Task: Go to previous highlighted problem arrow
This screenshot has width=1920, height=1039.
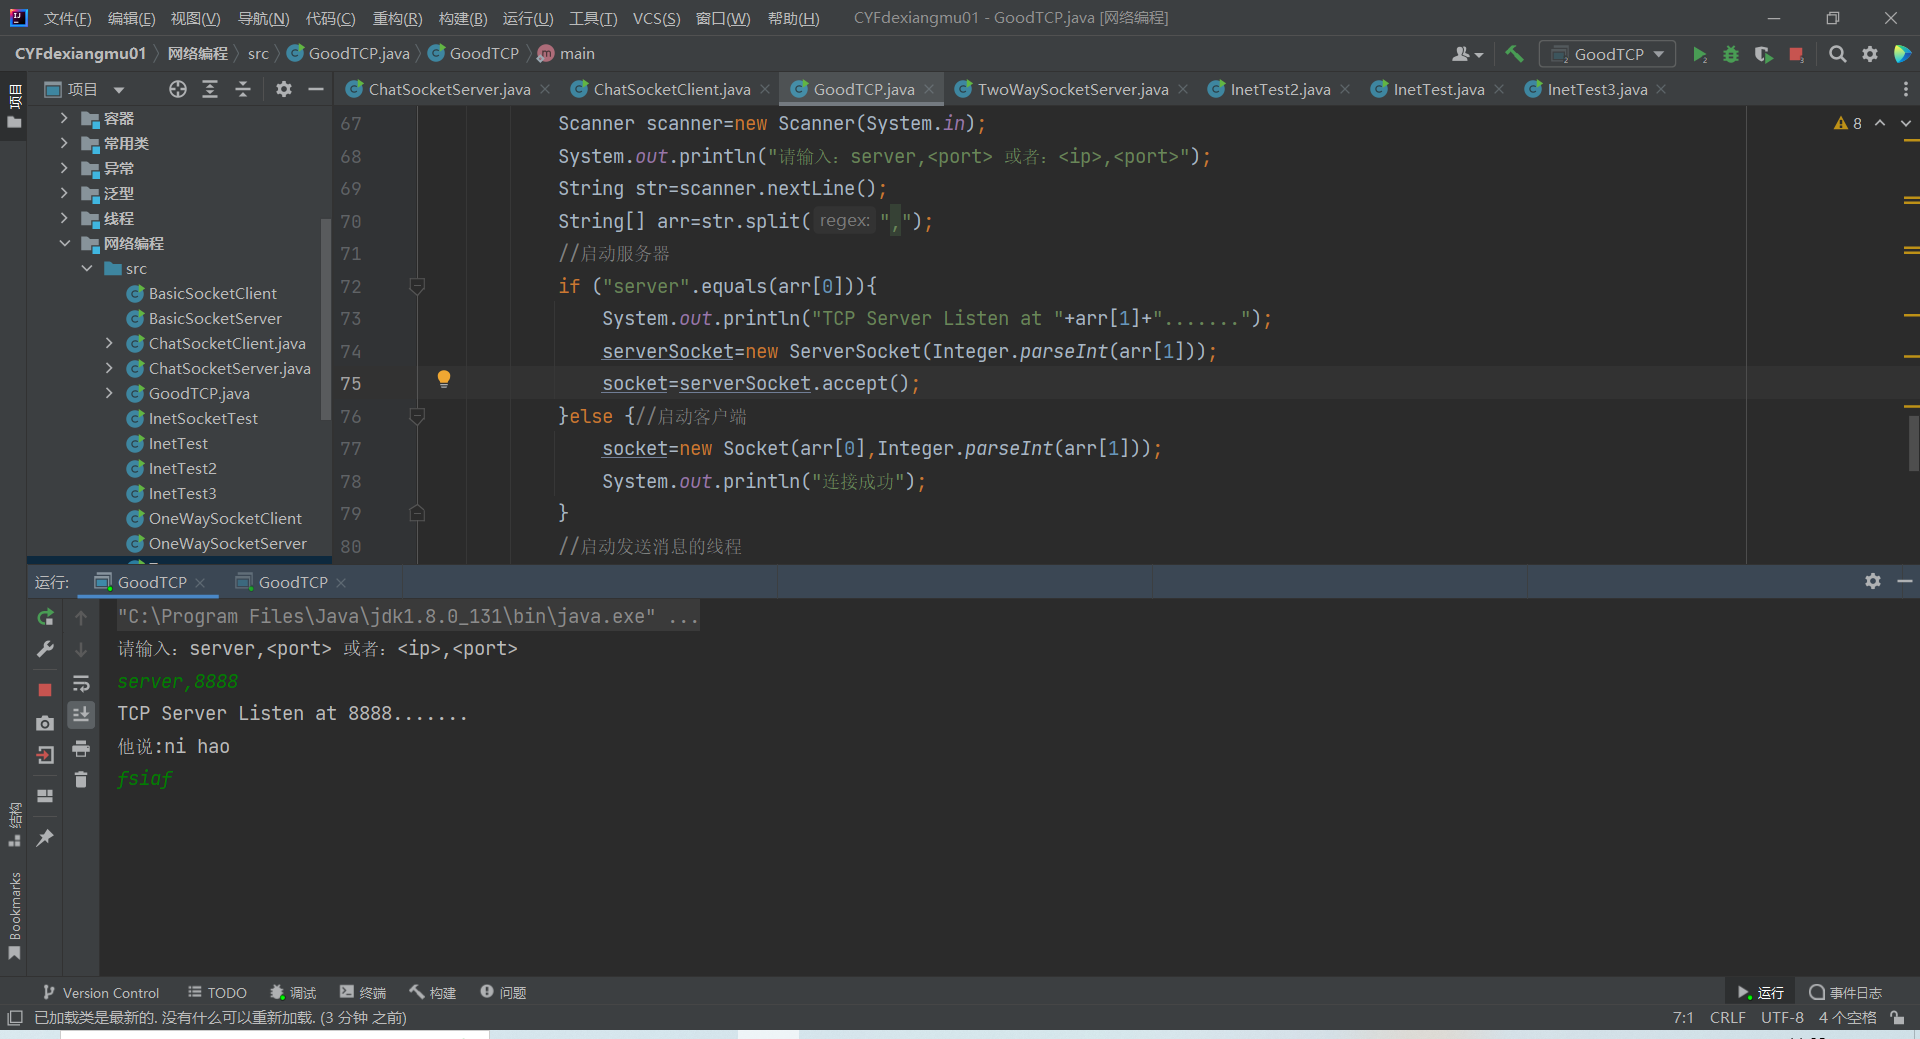Action: [x=1880, y=123]
